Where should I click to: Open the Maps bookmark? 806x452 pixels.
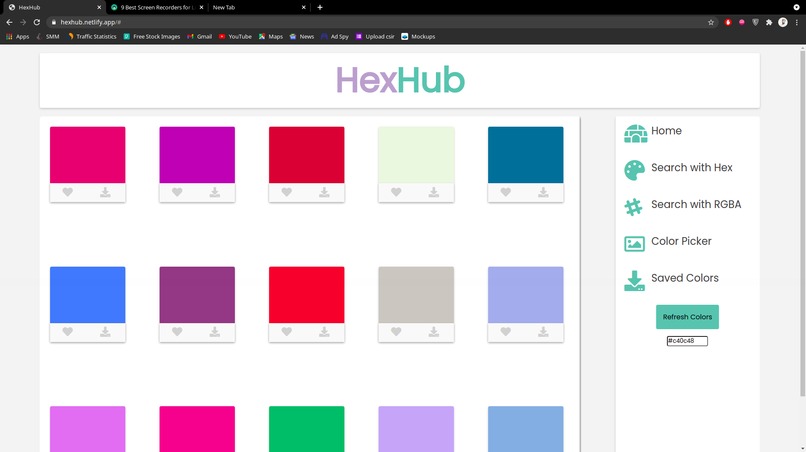pos(270,37)
